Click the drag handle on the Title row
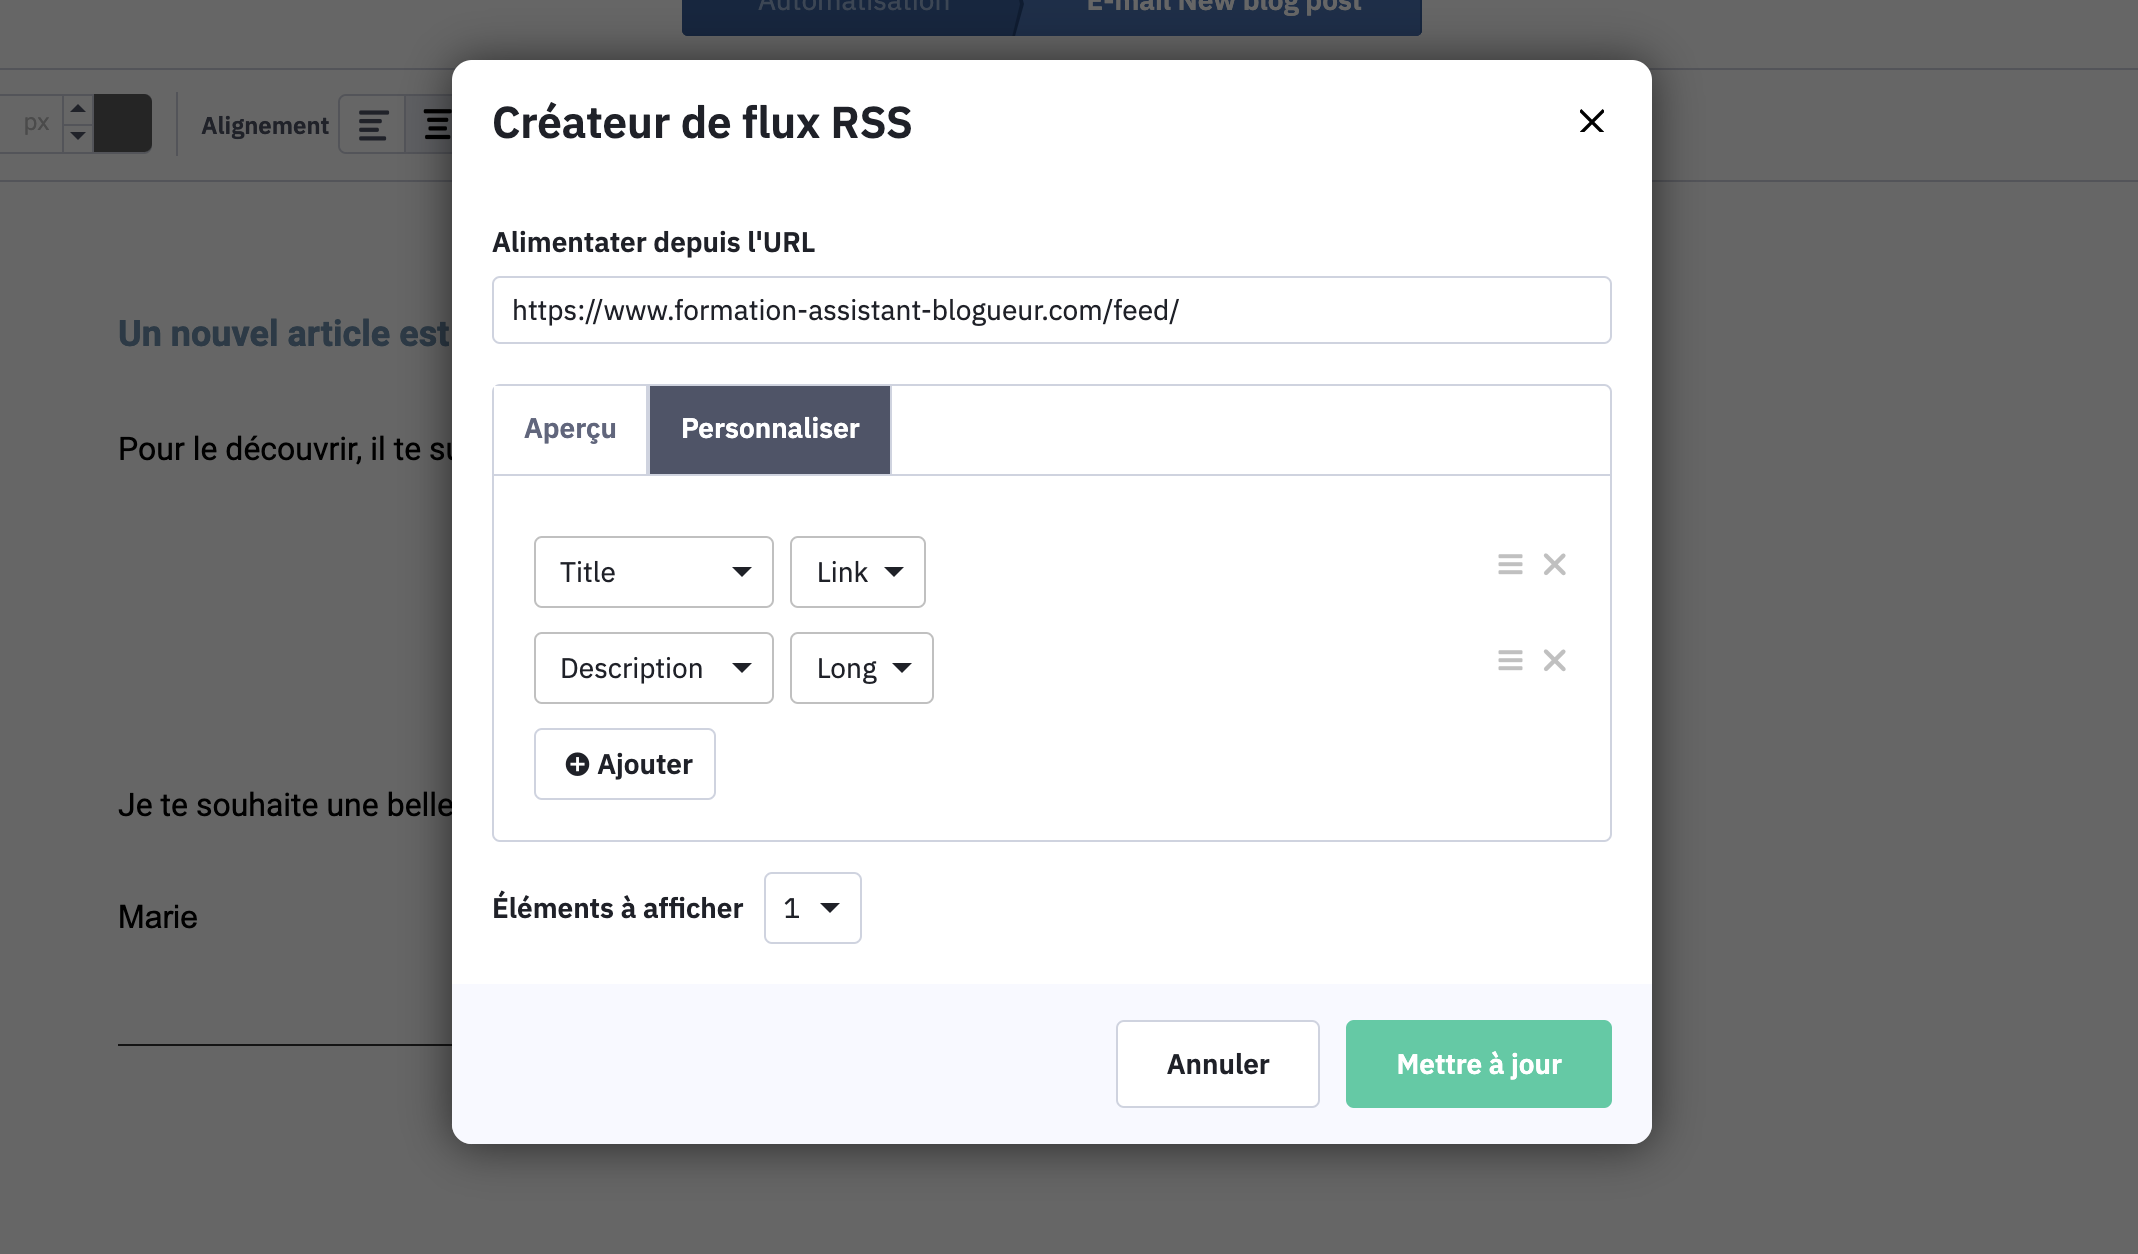 1510,564
